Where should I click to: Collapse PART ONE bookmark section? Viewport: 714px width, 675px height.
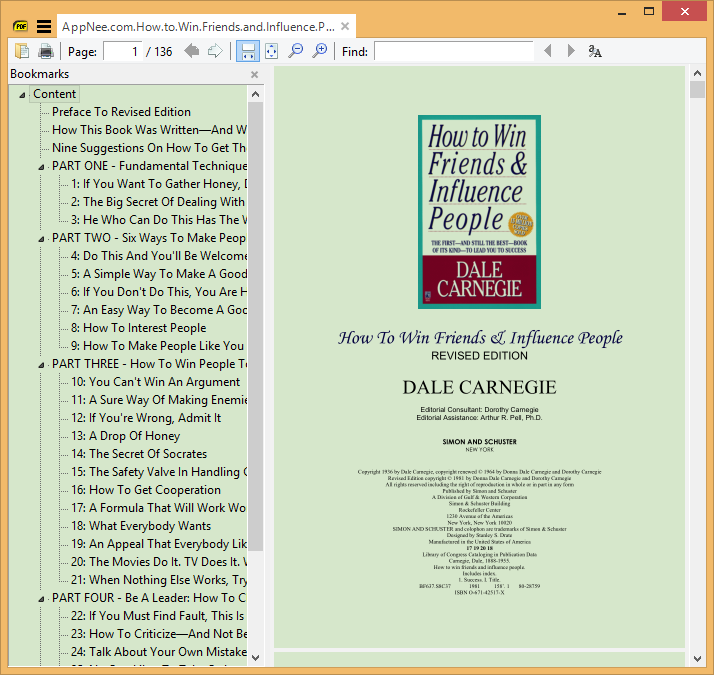click(41, 167)
